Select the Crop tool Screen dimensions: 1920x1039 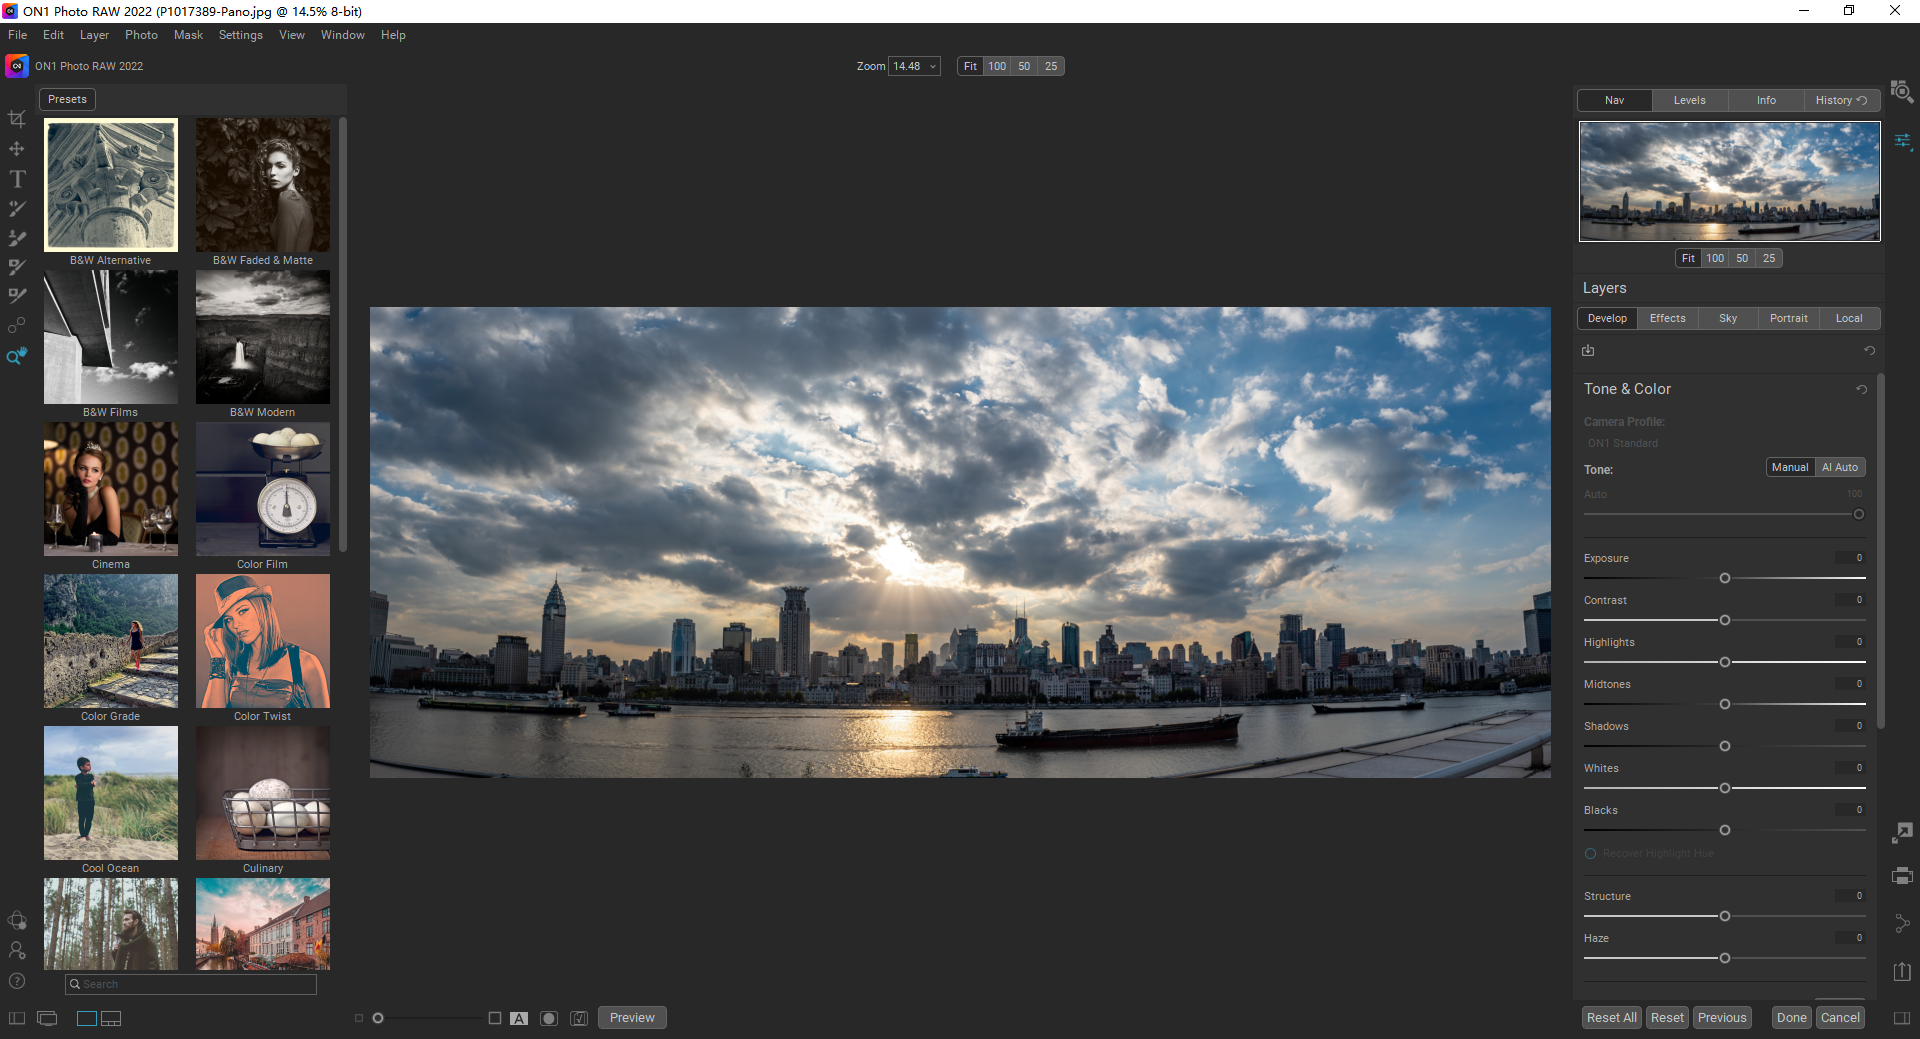[x=17, y=118]
